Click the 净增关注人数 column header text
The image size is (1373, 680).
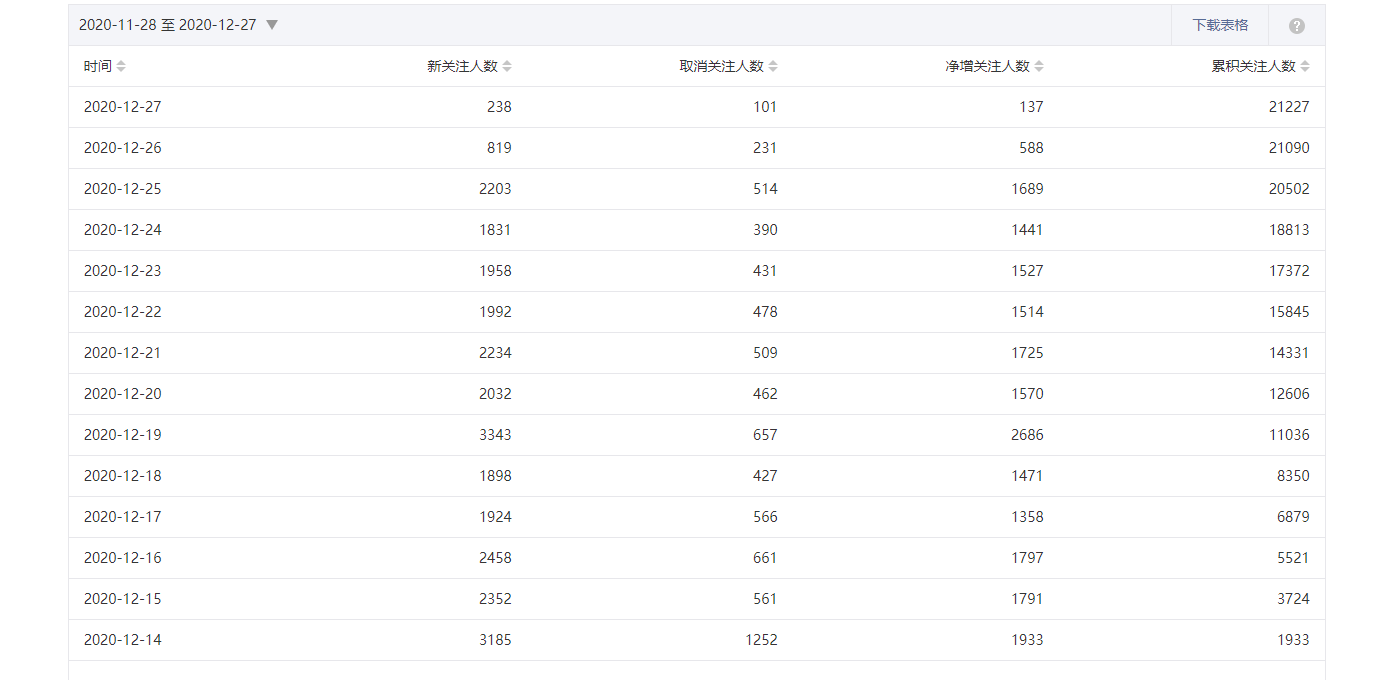click(x=987, y=66)
